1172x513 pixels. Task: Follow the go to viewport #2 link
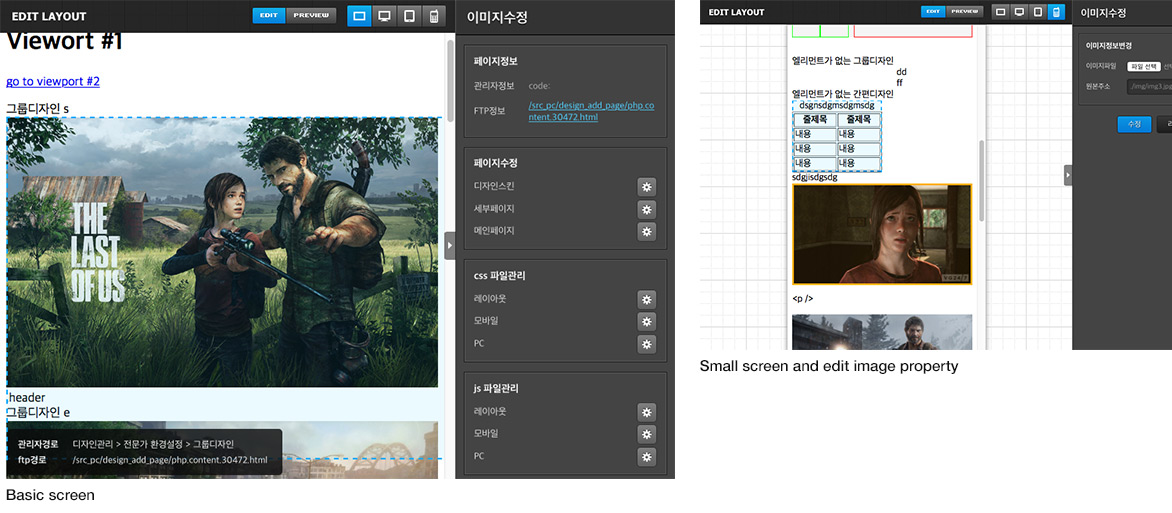pyautogui.click(x=53, y=82)
